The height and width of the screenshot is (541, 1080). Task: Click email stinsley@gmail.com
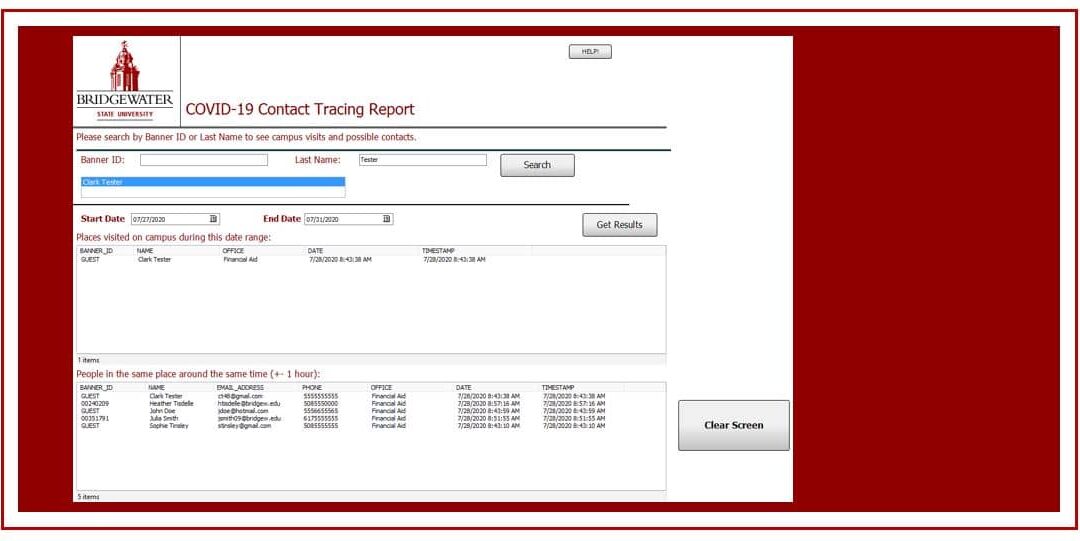pyautogui.click(x=245, y=426)
